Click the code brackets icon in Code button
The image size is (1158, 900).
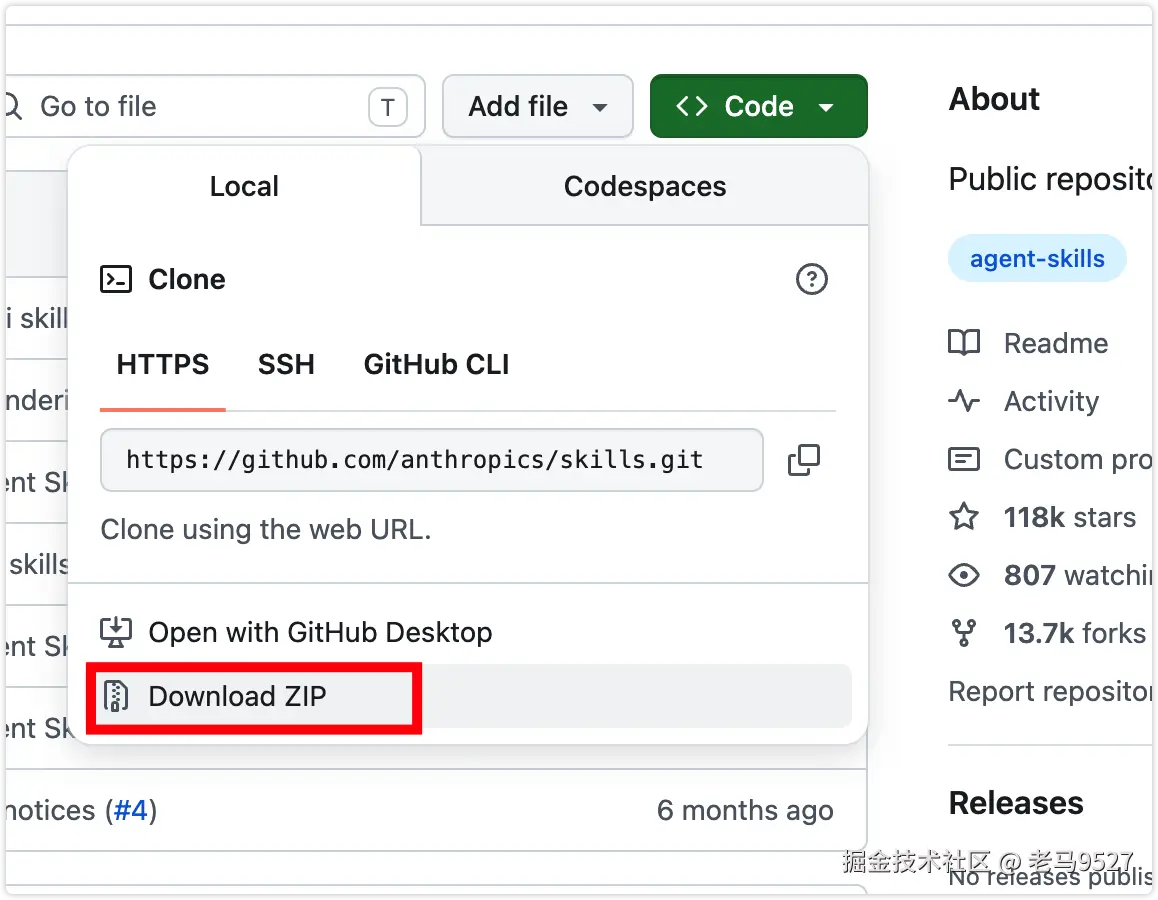692,106
